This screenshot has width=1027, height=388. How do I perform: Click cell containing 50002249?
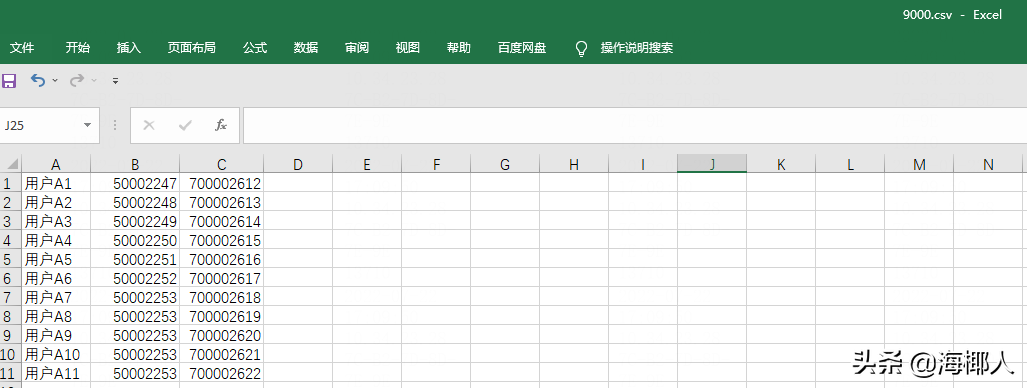coord(135,222)
